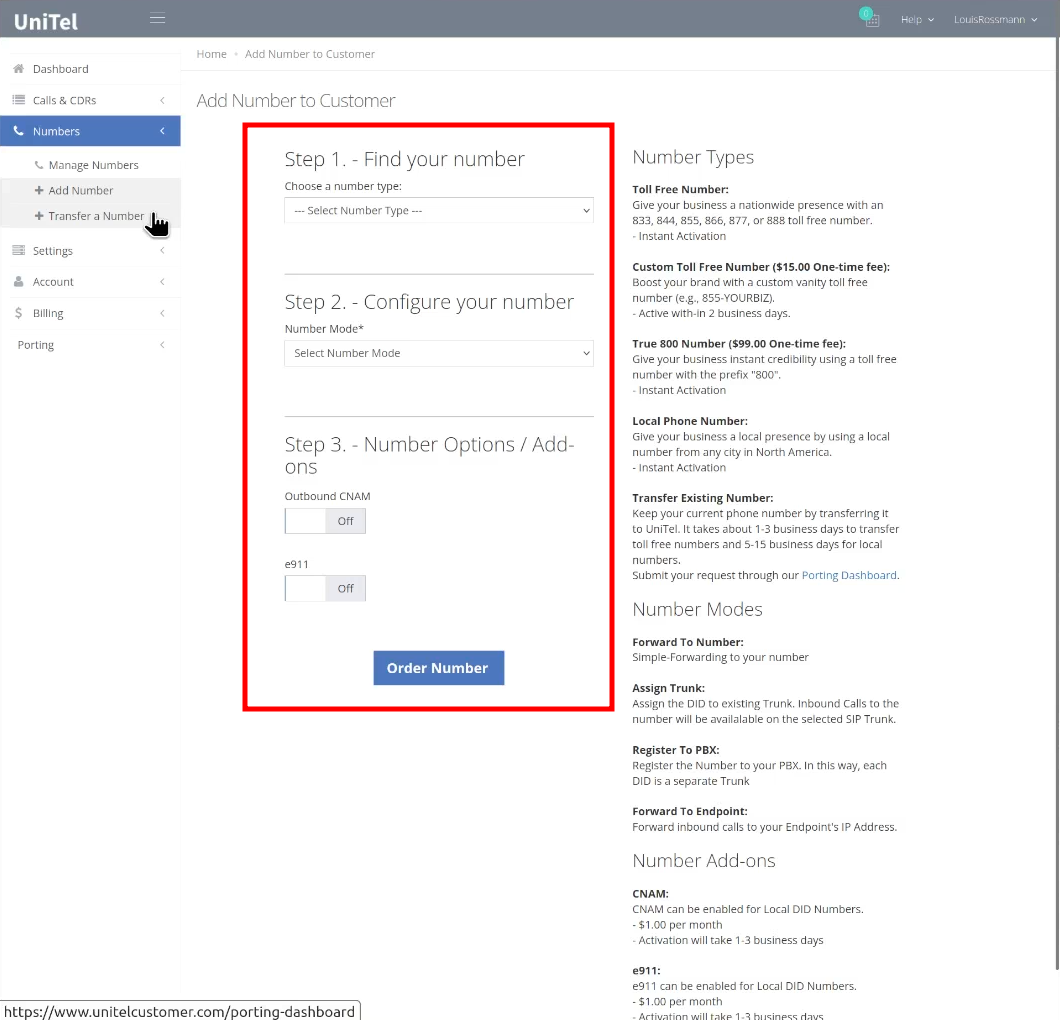Click the Settings sidebar icon
This screenshot has height=1020, width=1060.
click(x=19, y=250)
